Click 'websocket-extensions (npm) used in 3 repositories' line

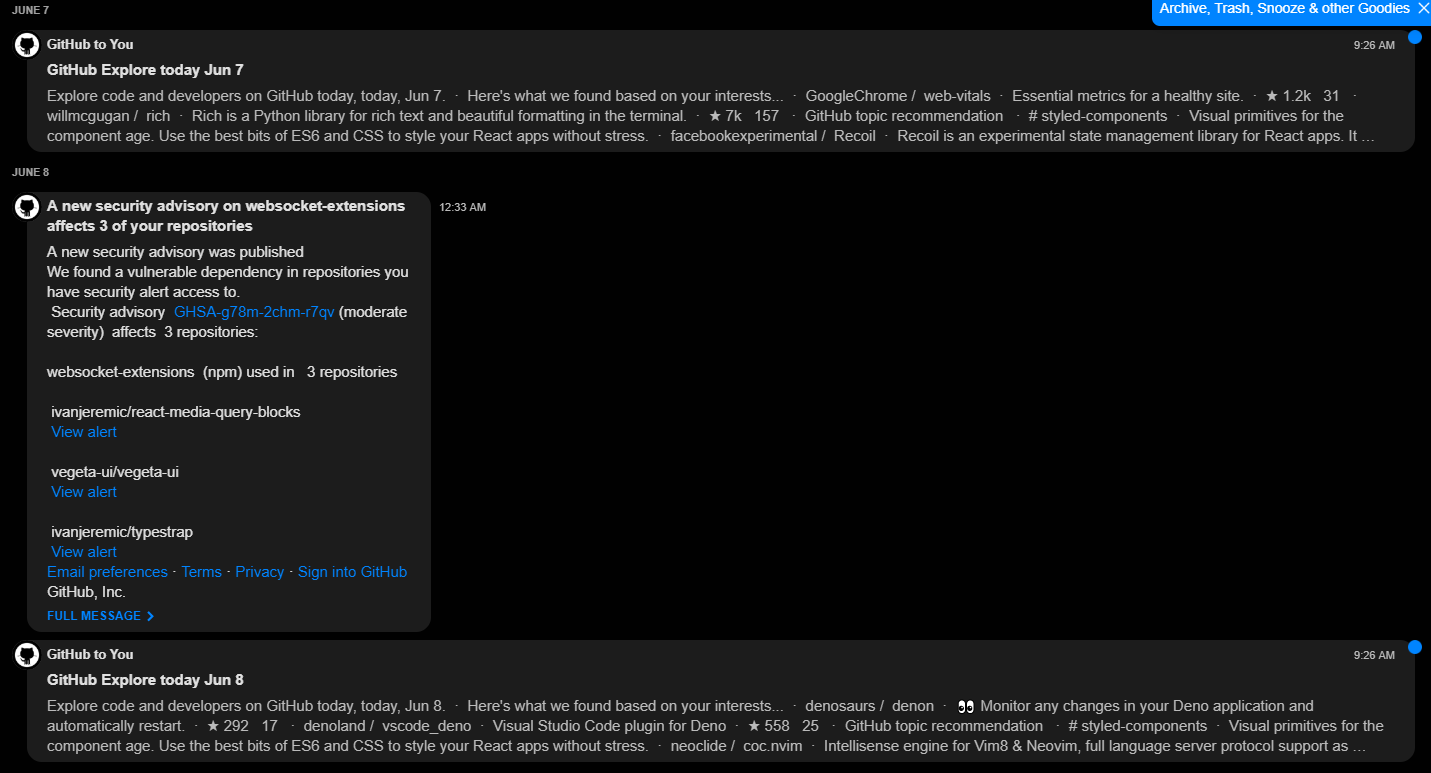point(222,372)
